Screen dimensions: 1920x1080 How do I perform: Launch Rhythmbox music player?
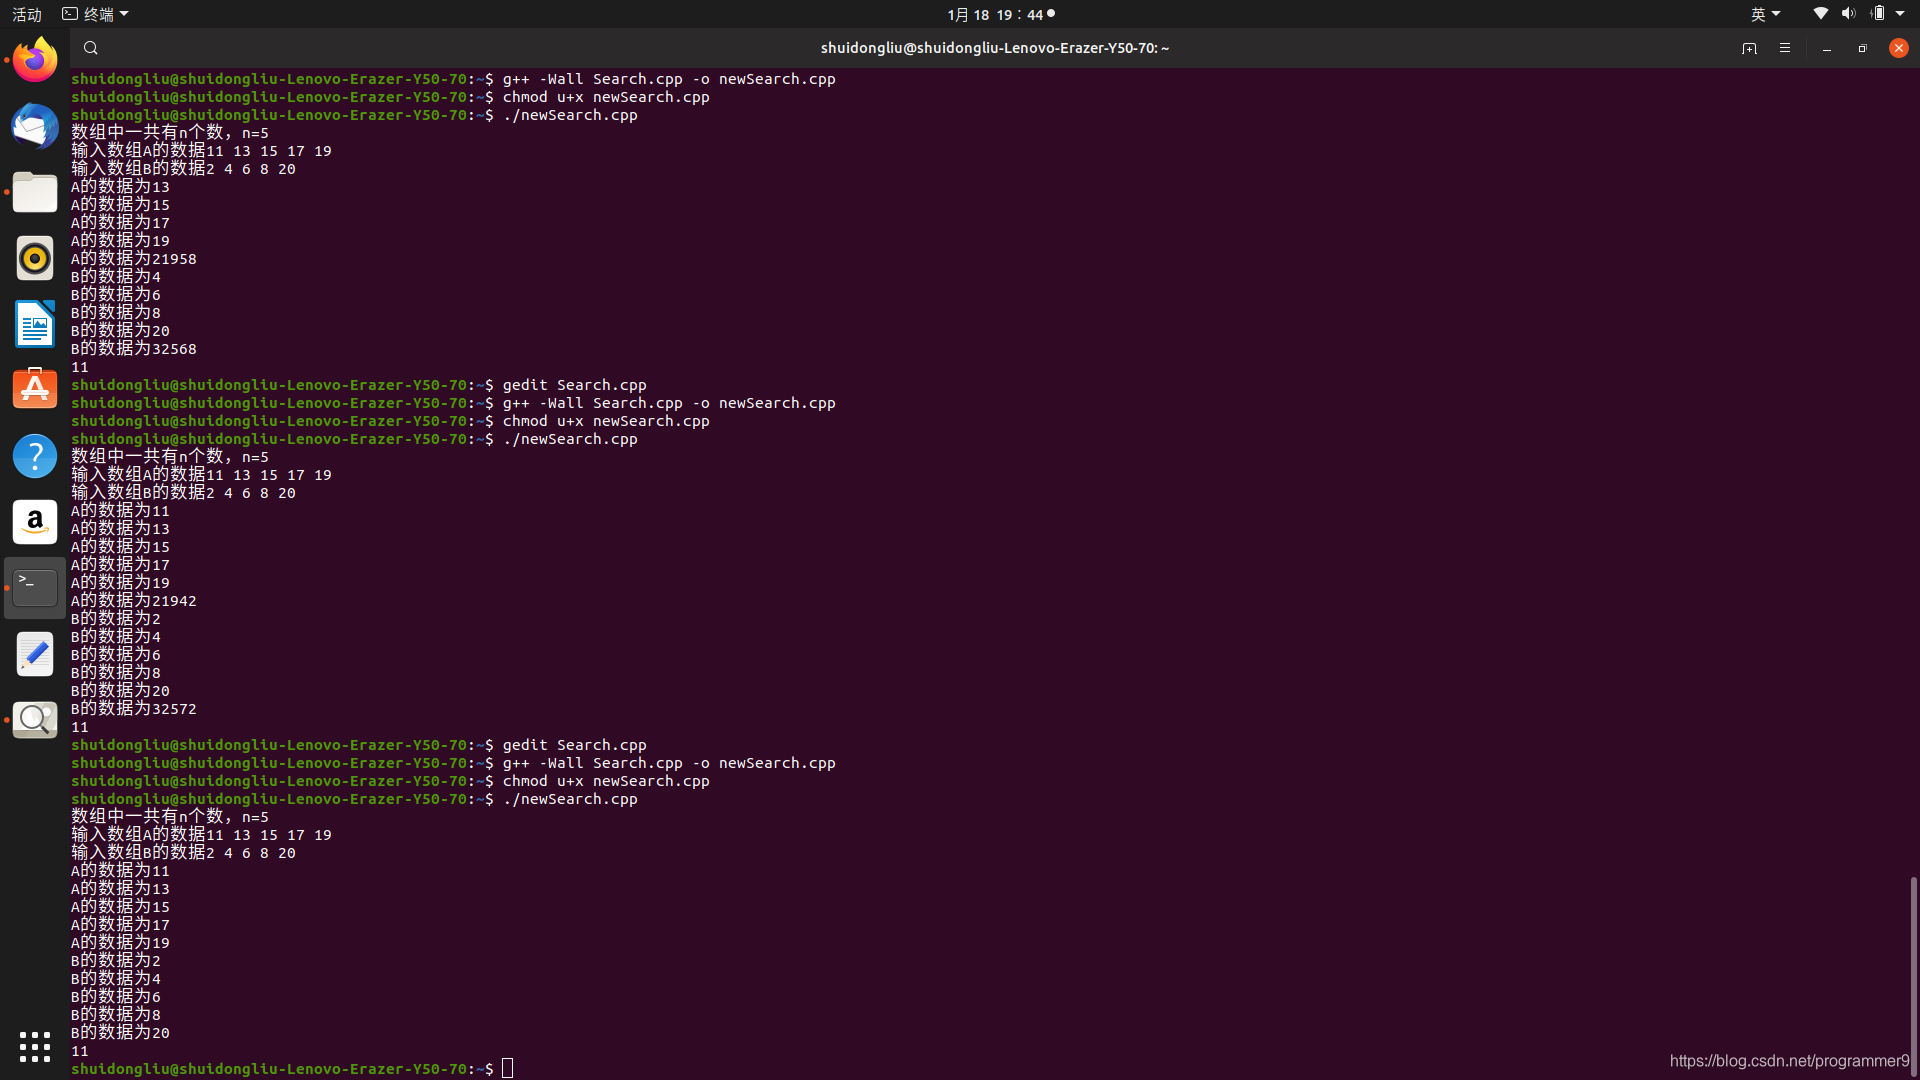[35, 258]
